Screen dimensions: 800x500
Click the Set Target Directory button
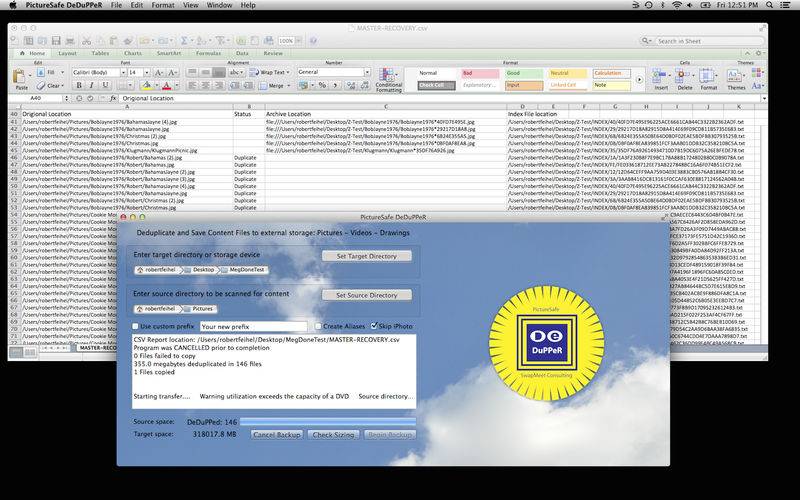pyautogui.click(x=367, y=256)
